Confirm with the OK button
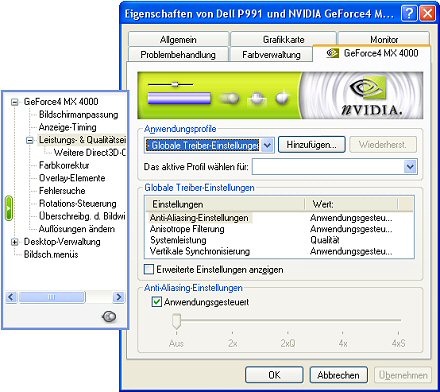This screenshot has width=440, height=392. [x=274, y=375]
